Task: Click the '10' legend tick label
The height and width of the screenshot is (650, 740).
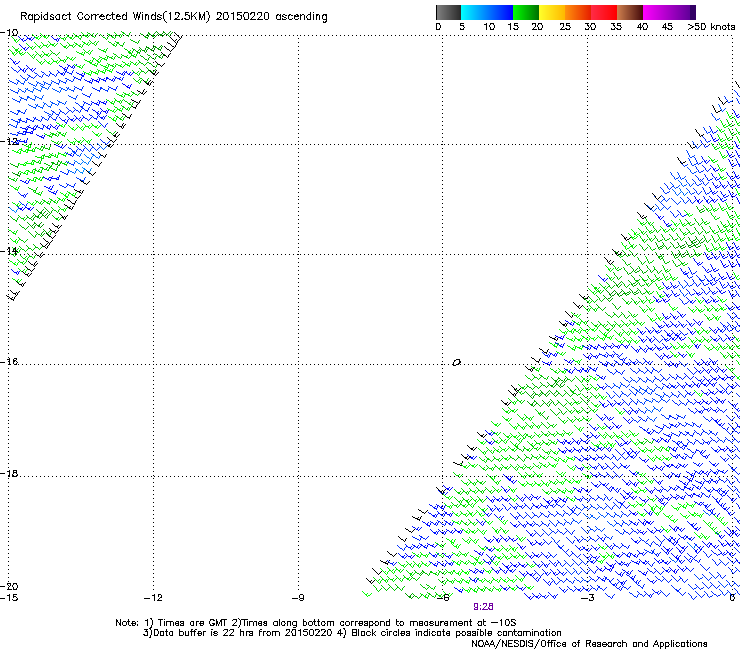Action: (489, 27)
